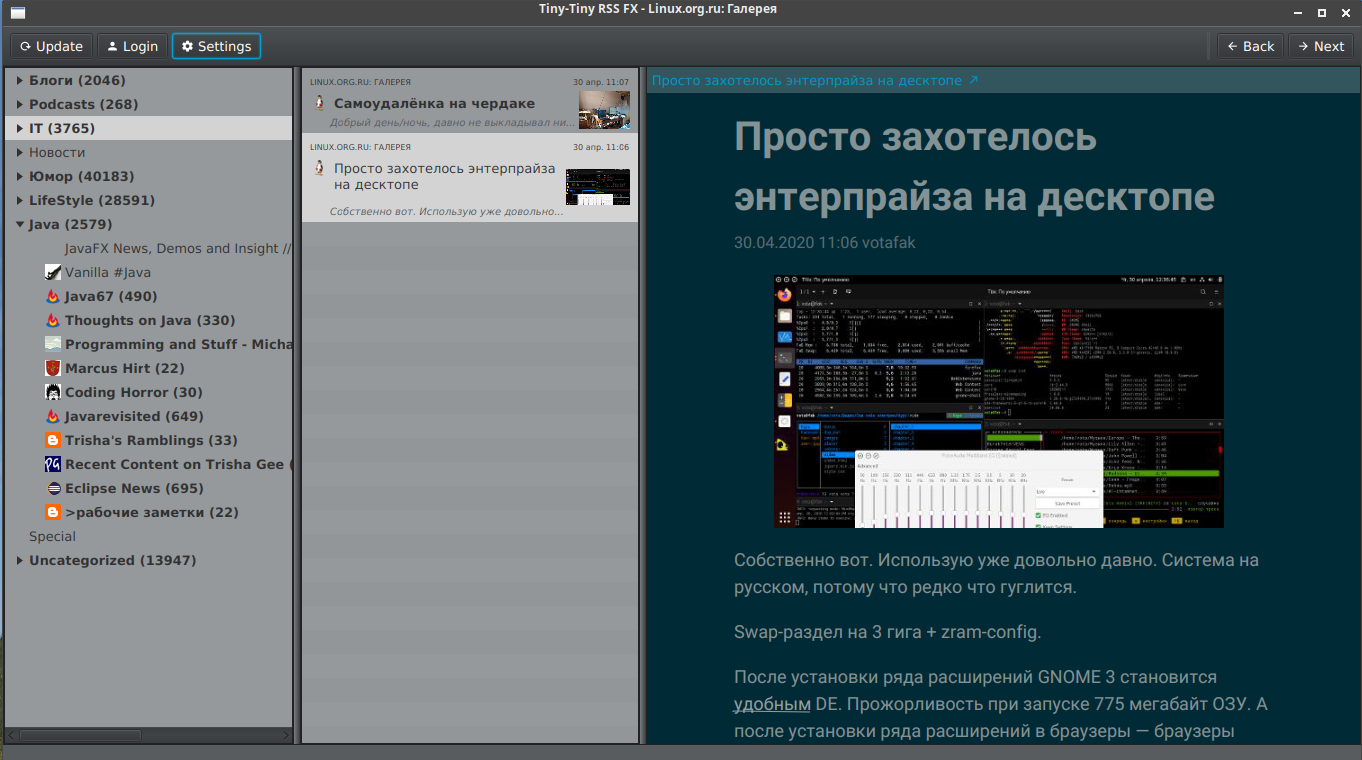Expand the Uncategorized (13947) category
Viewport: 1362px width, 760px height.
20,560
